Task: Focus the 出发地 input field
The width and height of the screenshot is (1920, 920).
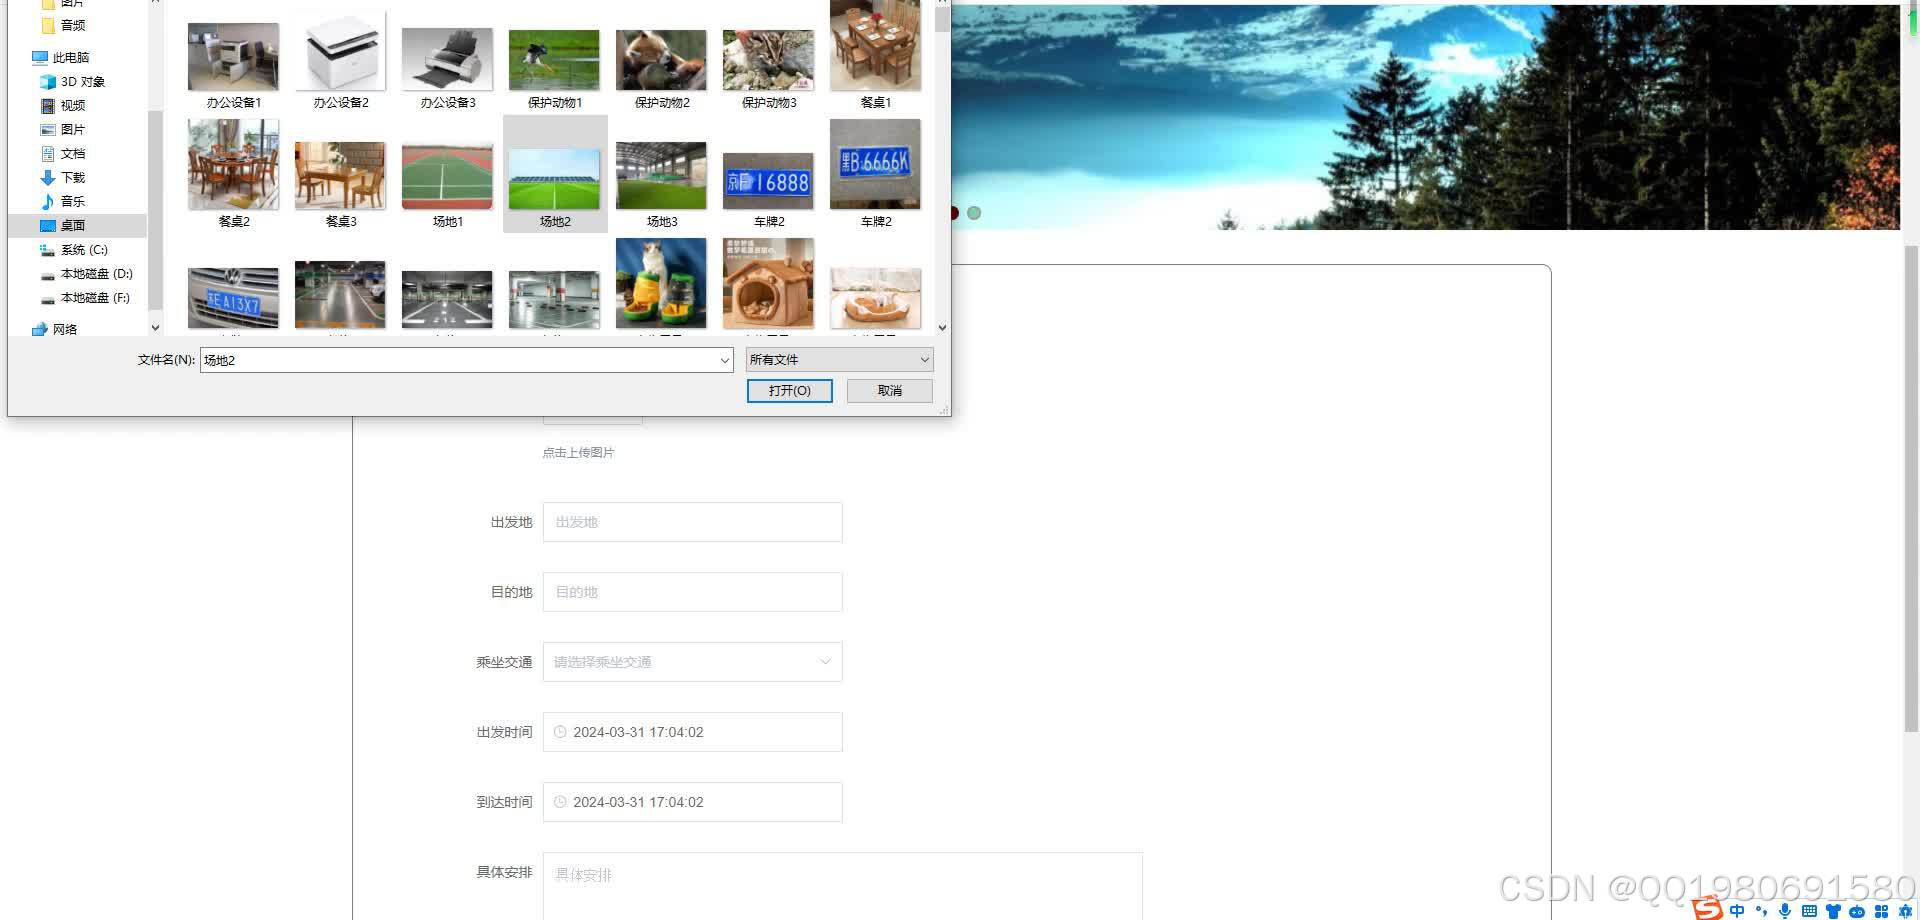Action: point(692,522)
